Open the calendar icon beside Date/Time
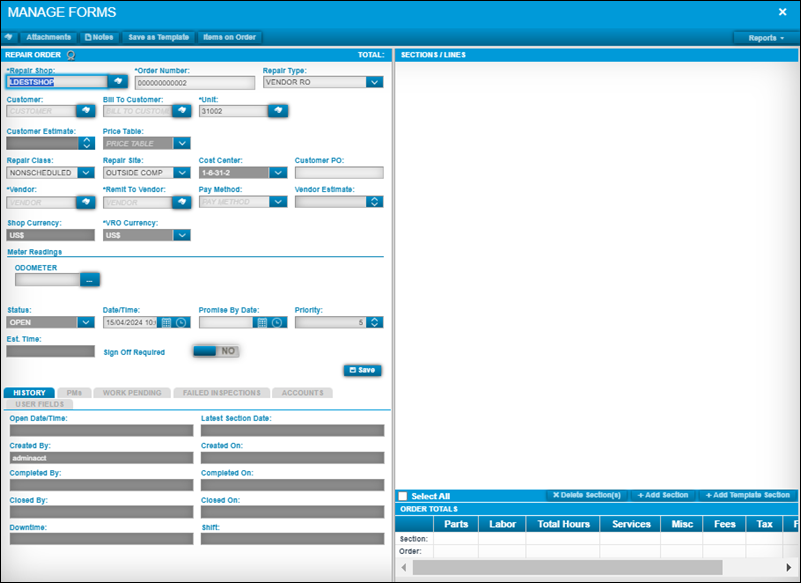This screenshot has height=583, width=801. (x=166, y=322)
